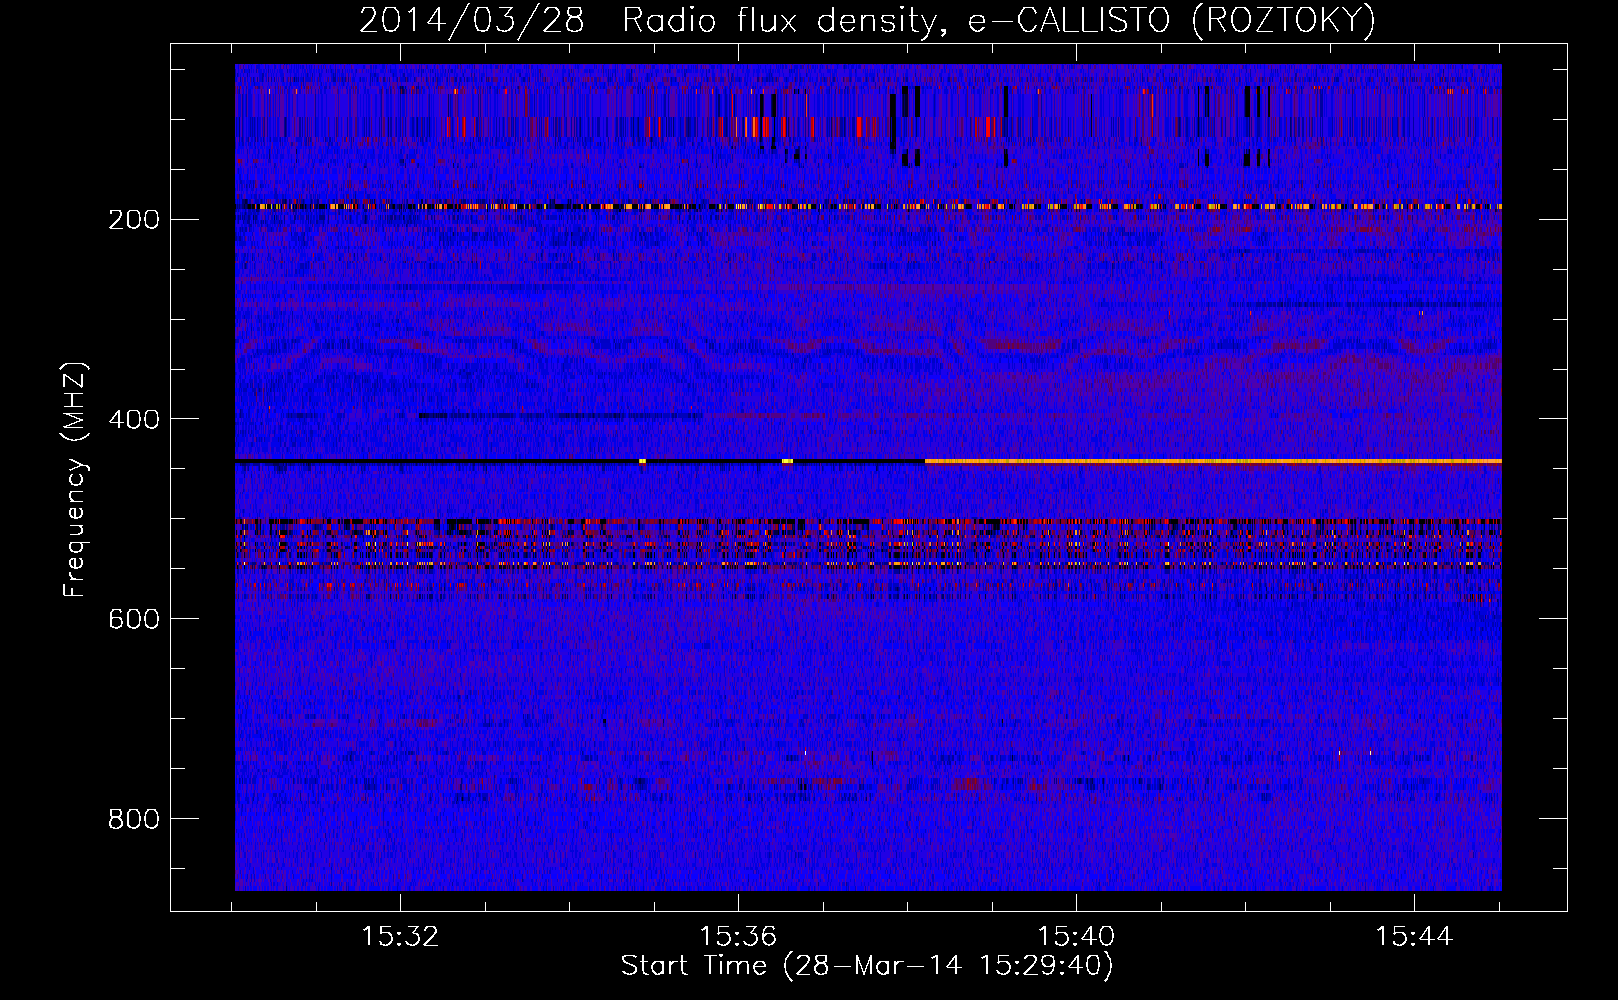Select the 200 MHz frequency axis label
1618x1000 pixels.
click(133, 219)
